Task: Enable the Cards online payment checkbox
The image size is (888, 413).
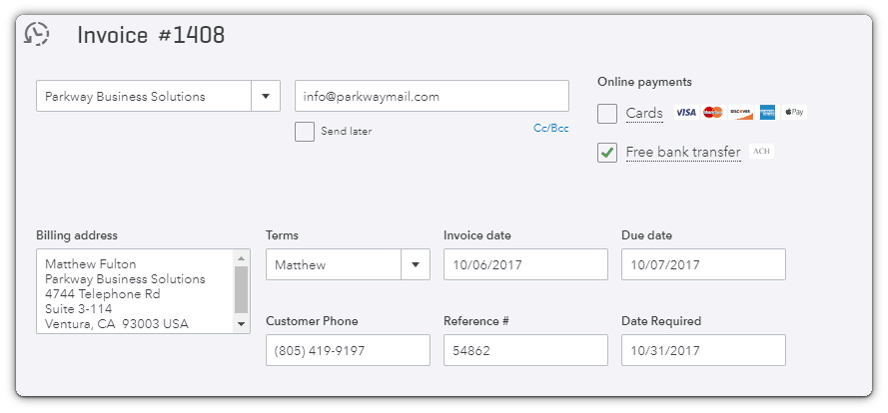Action: (607, 114)
